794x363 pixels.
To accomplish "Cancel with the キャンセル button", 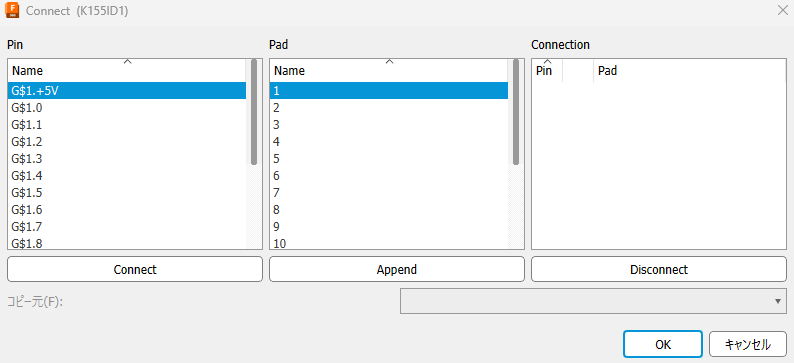I will (748, 344).
